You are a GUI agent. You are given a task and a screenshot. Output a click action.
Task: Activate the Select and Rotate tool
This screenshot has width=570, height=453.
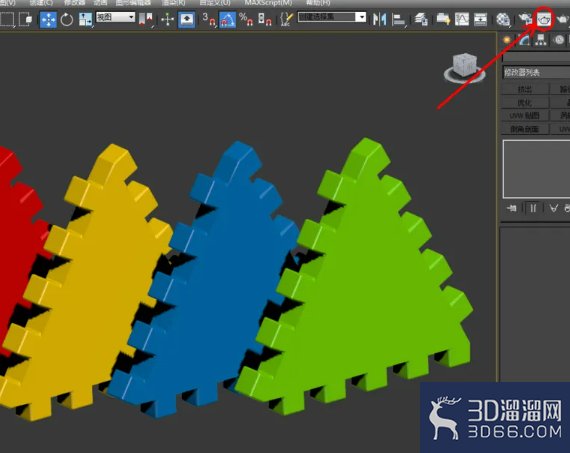[67, 19]
